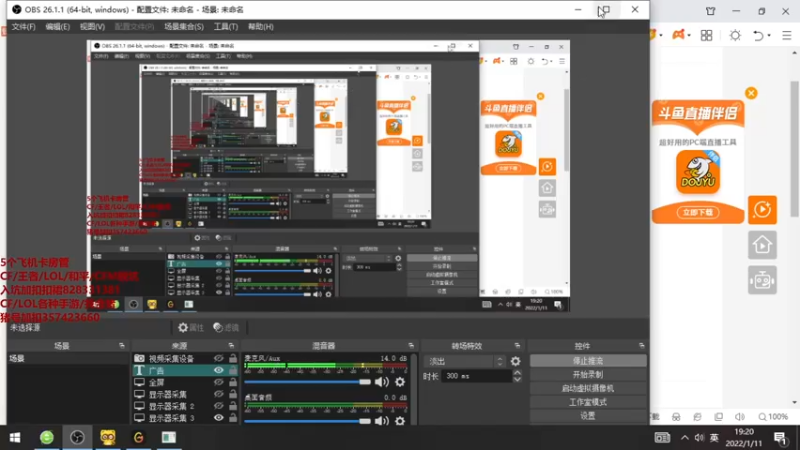The width and height of the screenshot is (800, 450).
Task: Open the yellow owl taskbar app
Action: tap(108, 438)
